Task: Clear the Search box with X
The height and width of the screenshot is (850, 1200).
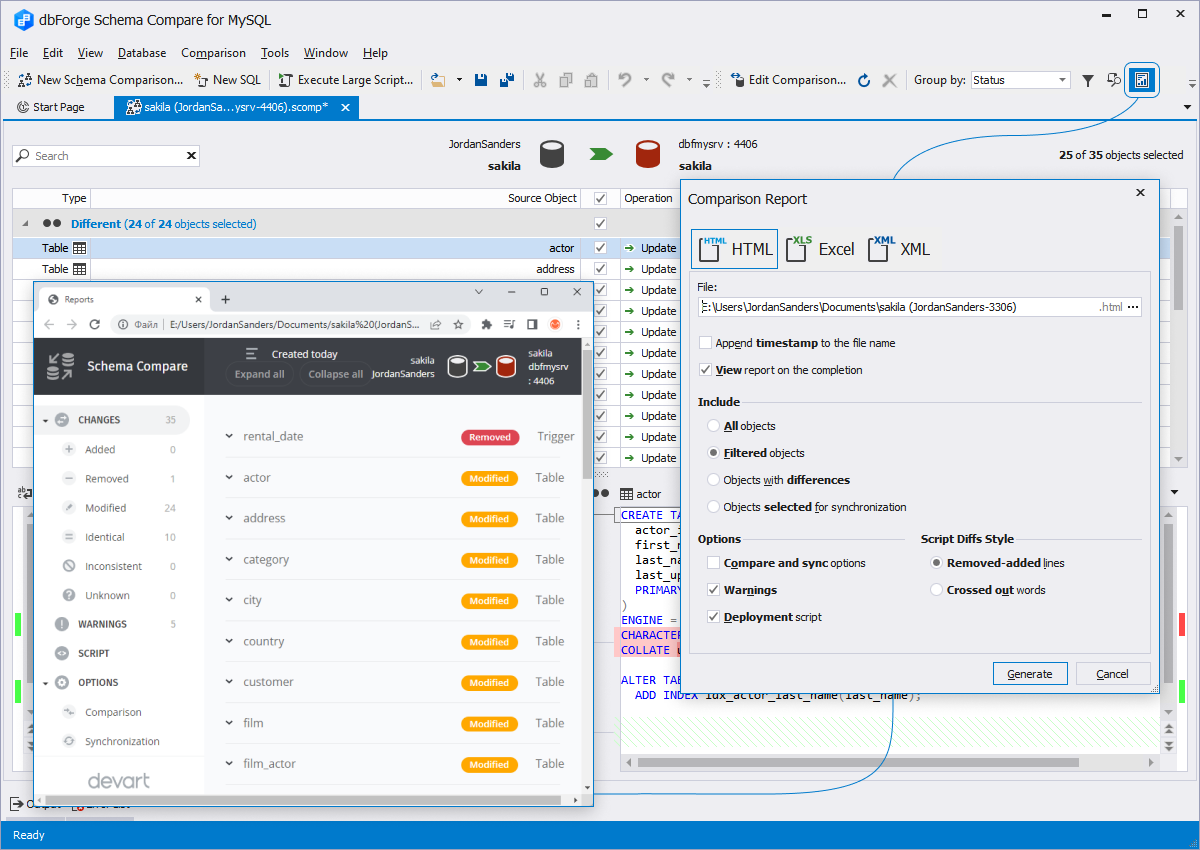Action: 191,156
